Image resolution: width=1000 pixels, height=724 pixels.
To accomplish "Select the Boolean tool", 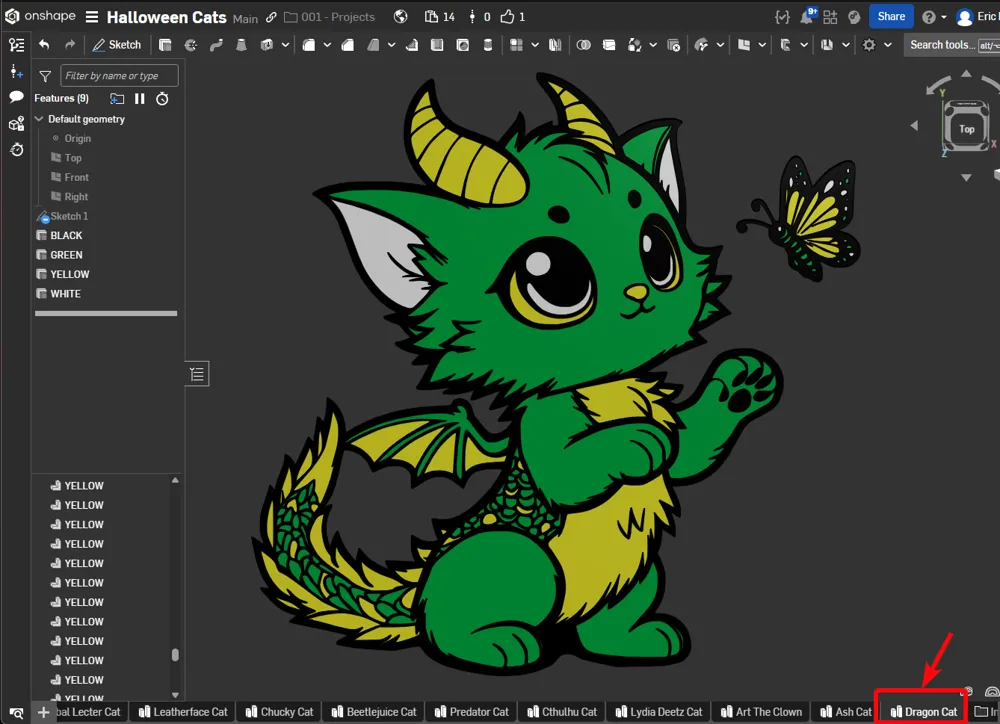I will (x=584, y=45).
